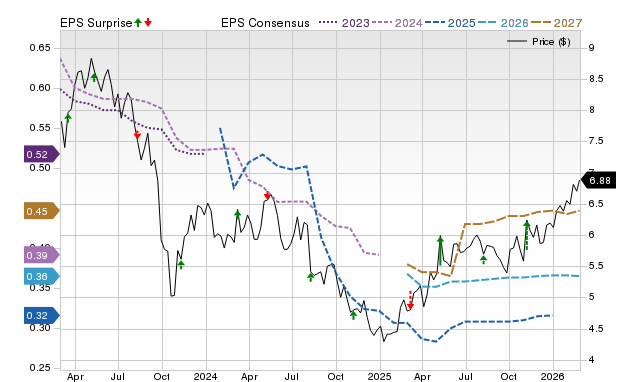Click the green up arrow in the EPS Surprise legend

coord(138,23)
